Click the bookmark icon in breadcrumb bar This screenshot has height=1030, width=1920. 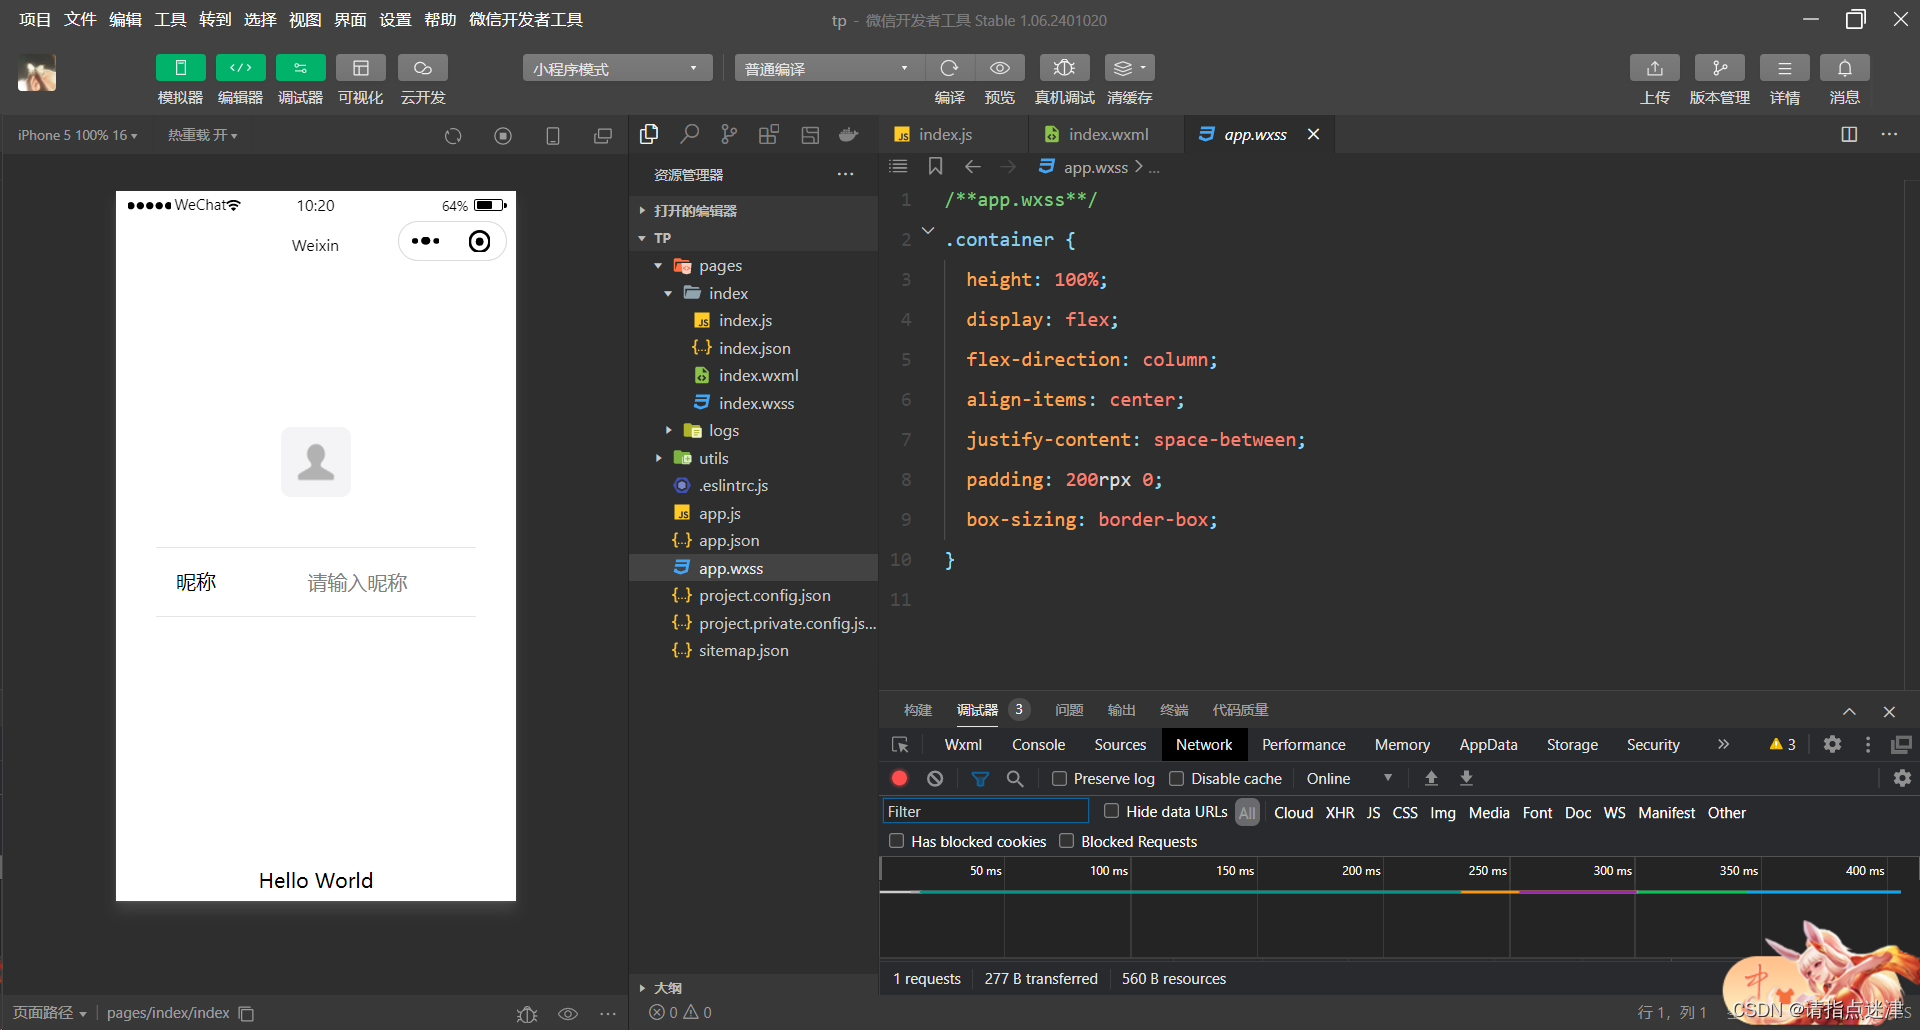[935, 166]
